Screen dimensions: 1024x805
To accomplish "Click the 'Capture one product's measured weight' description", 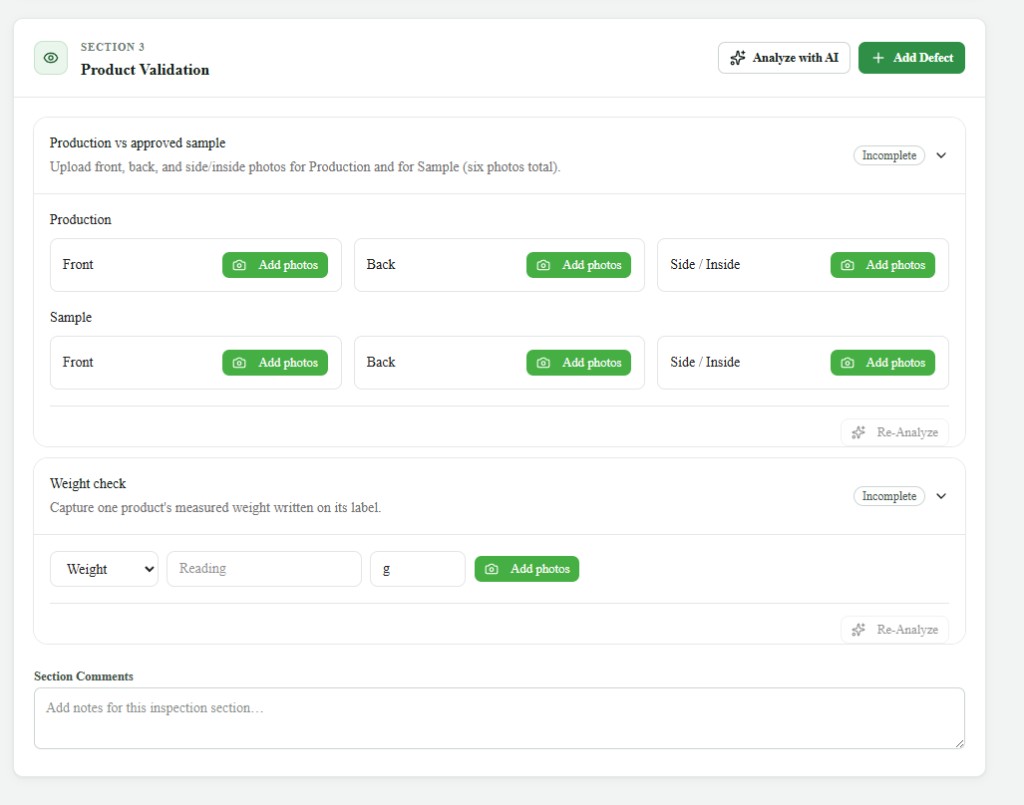I will pyautogui.click(x=216, y=508).
